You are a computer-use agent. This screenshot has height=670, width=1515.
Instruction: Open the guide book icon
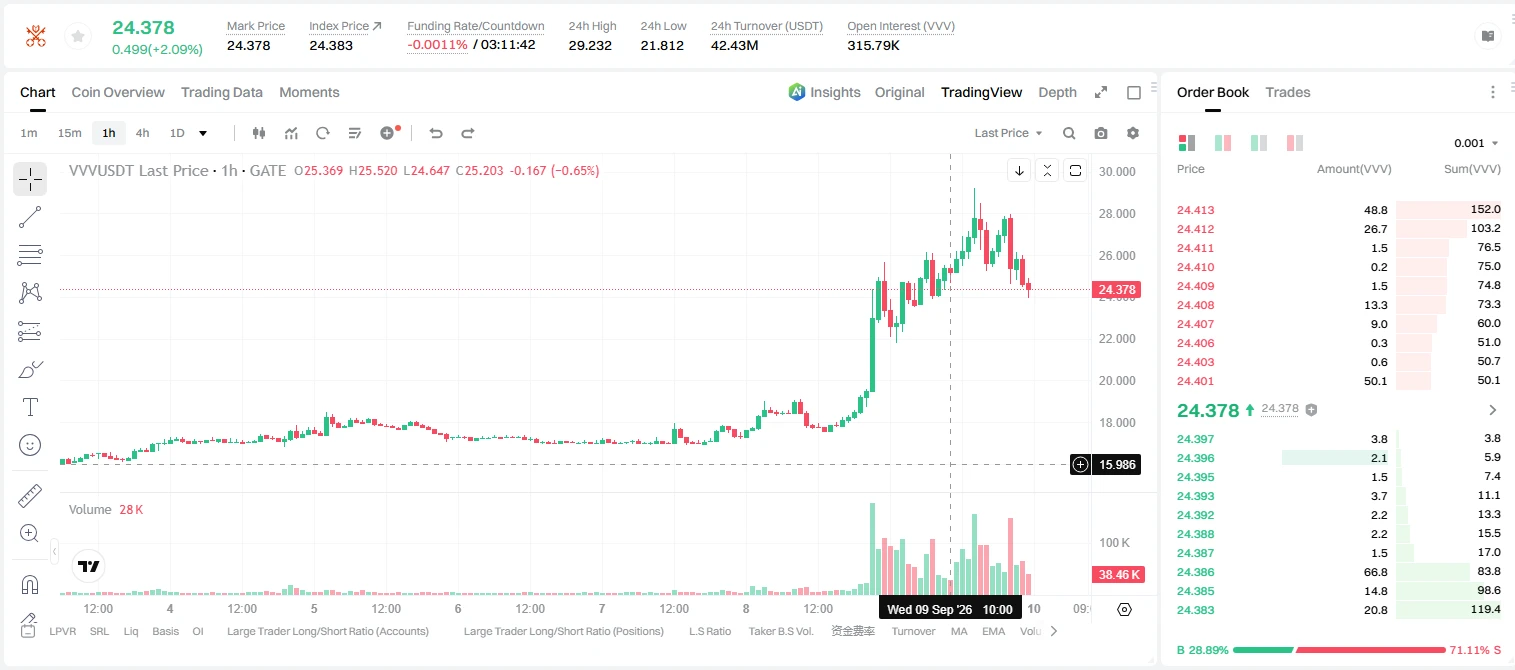1488,36
